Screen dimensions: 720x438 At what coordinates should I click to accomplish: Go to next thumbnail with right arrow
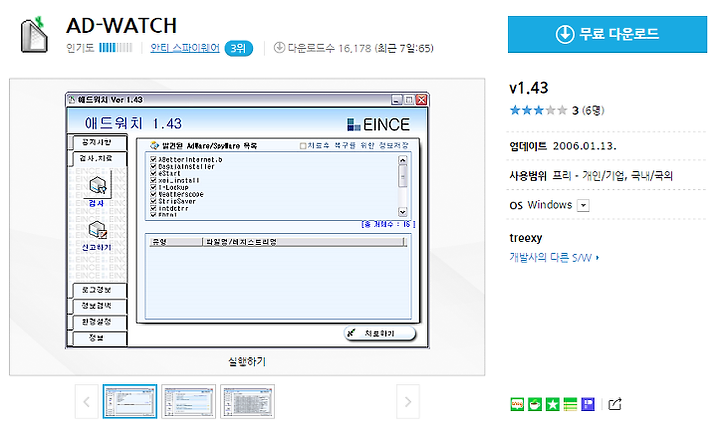pos(408,402)
